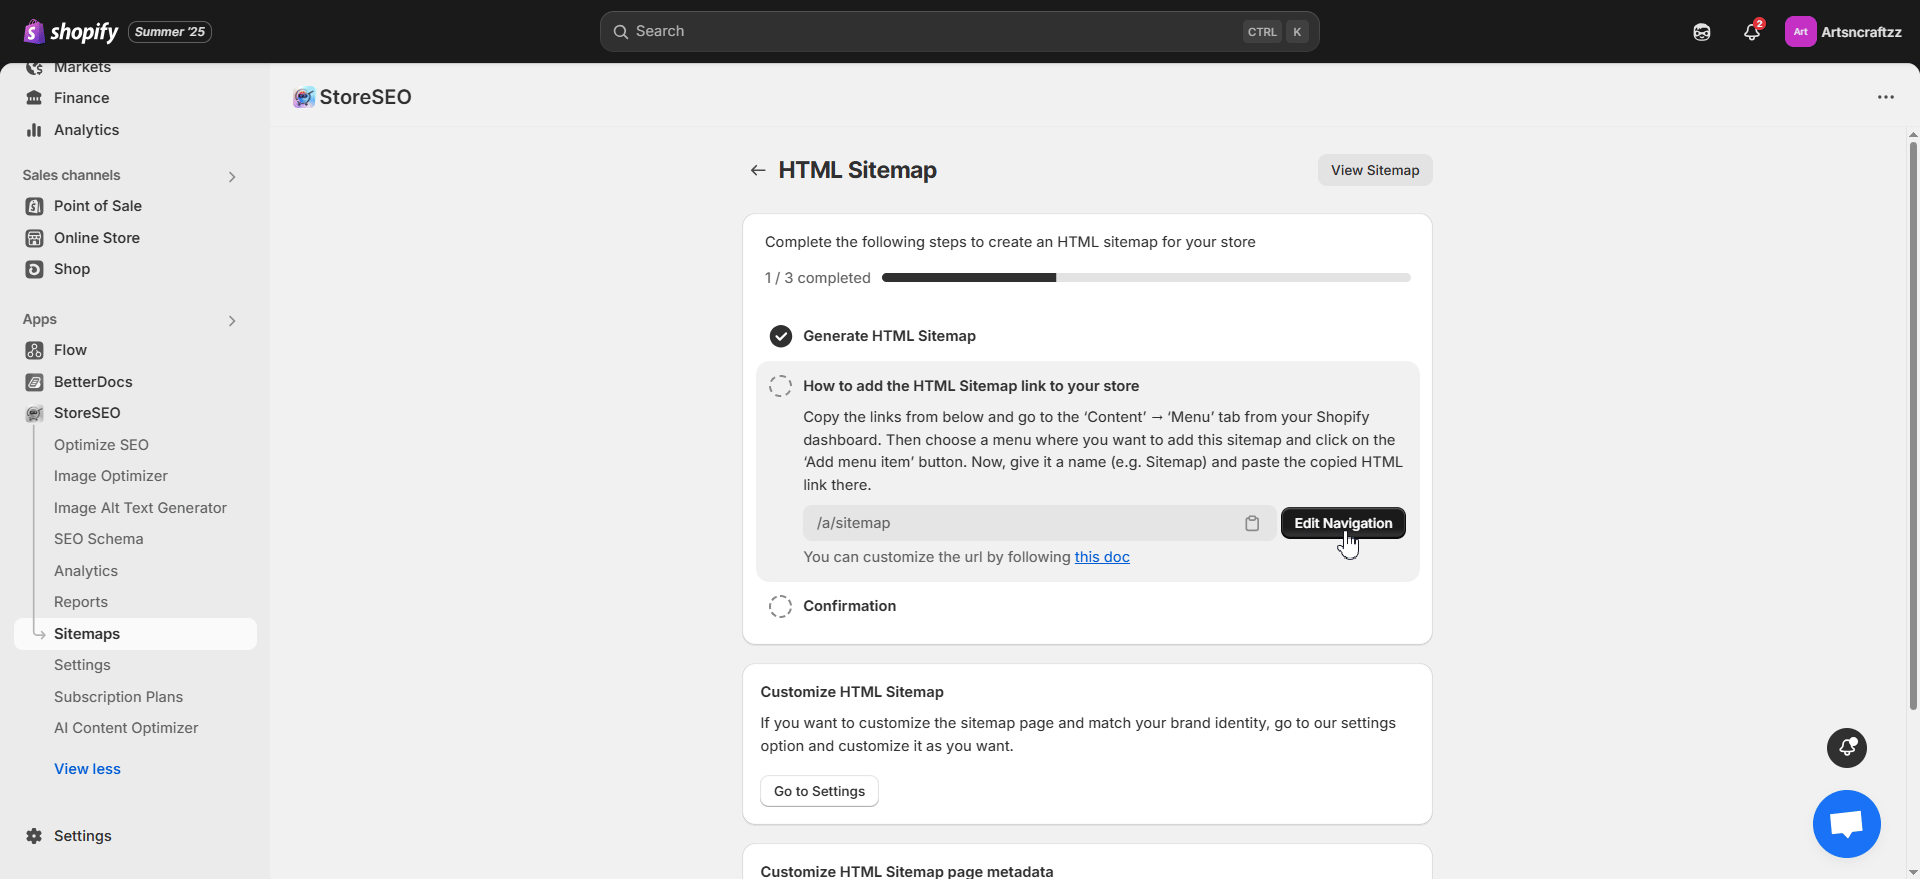Click the Finance icon in sidebar
1920x879 pixels.
click(34, 98)
